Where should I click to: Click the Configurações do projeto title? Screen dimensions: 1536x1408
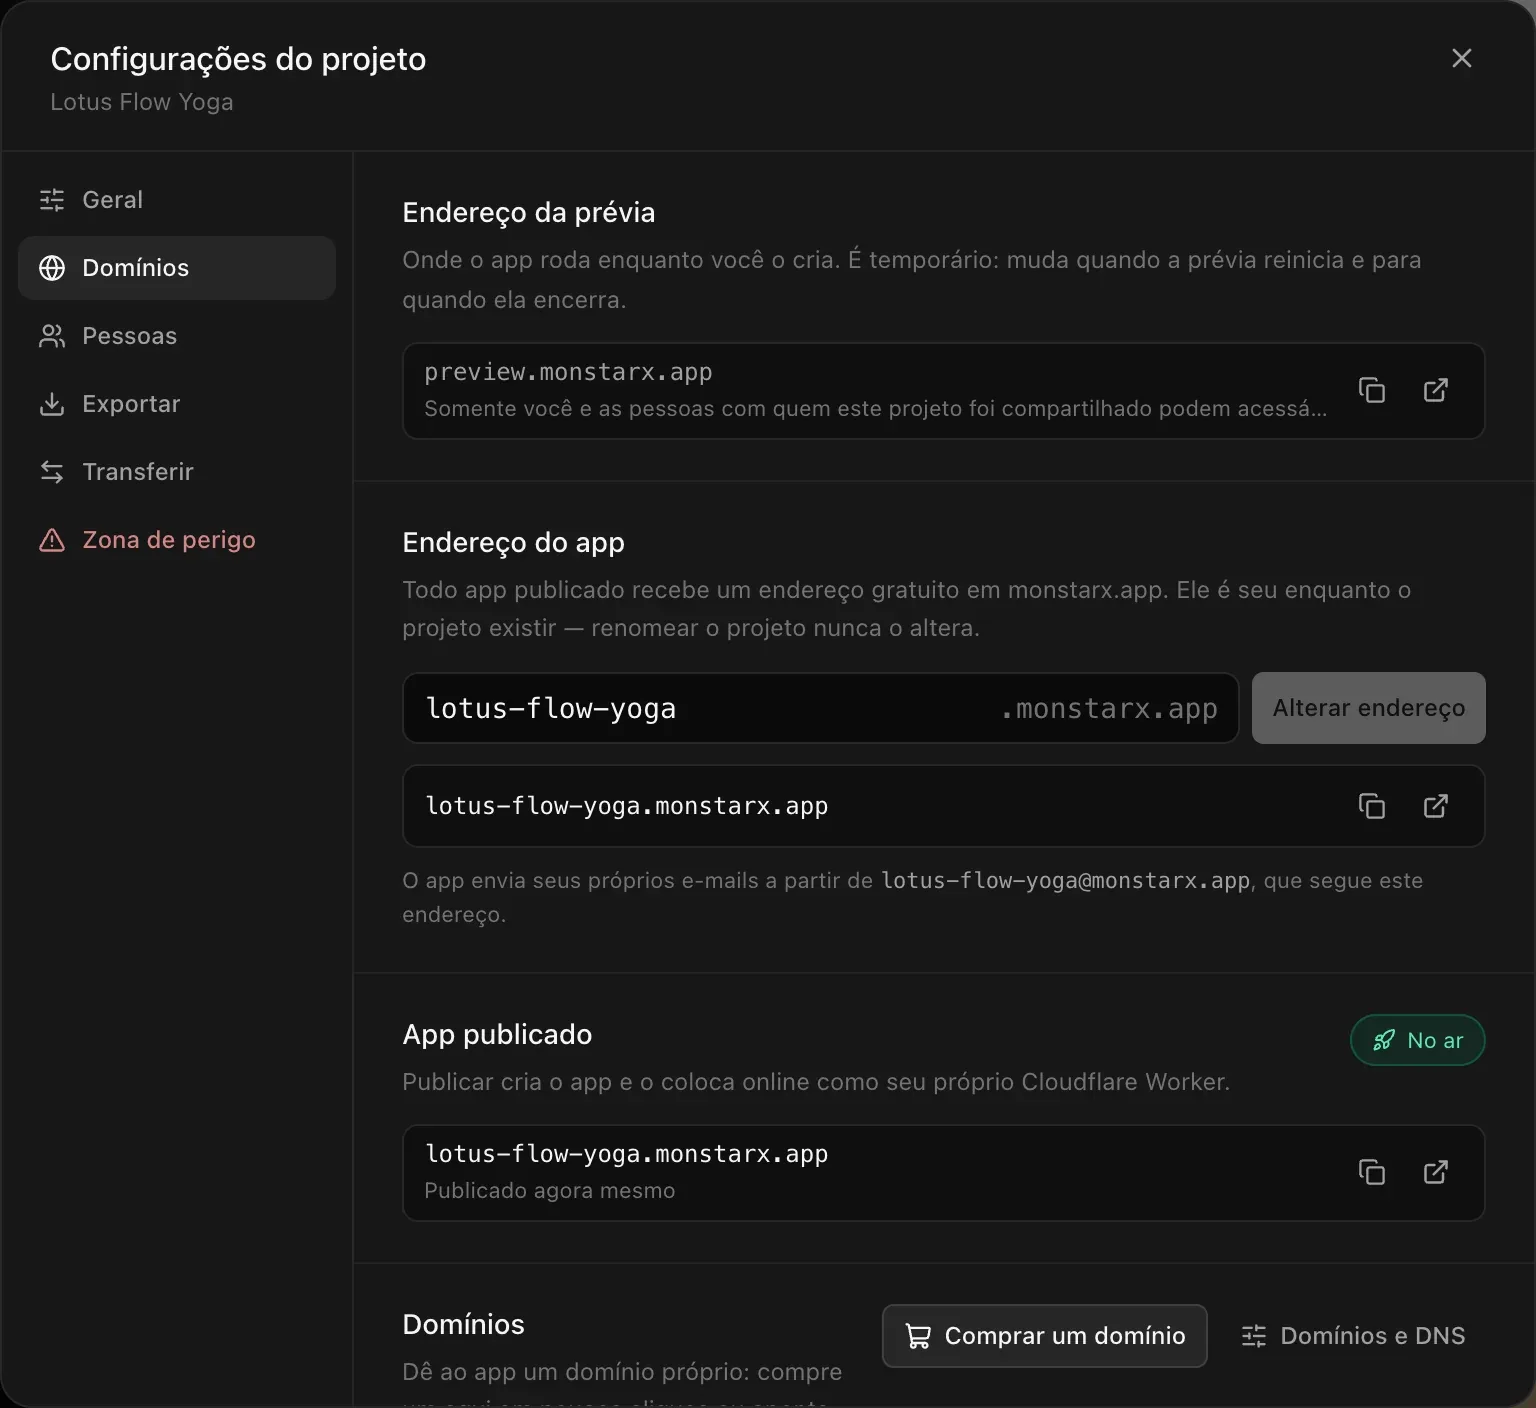(238, 59)
